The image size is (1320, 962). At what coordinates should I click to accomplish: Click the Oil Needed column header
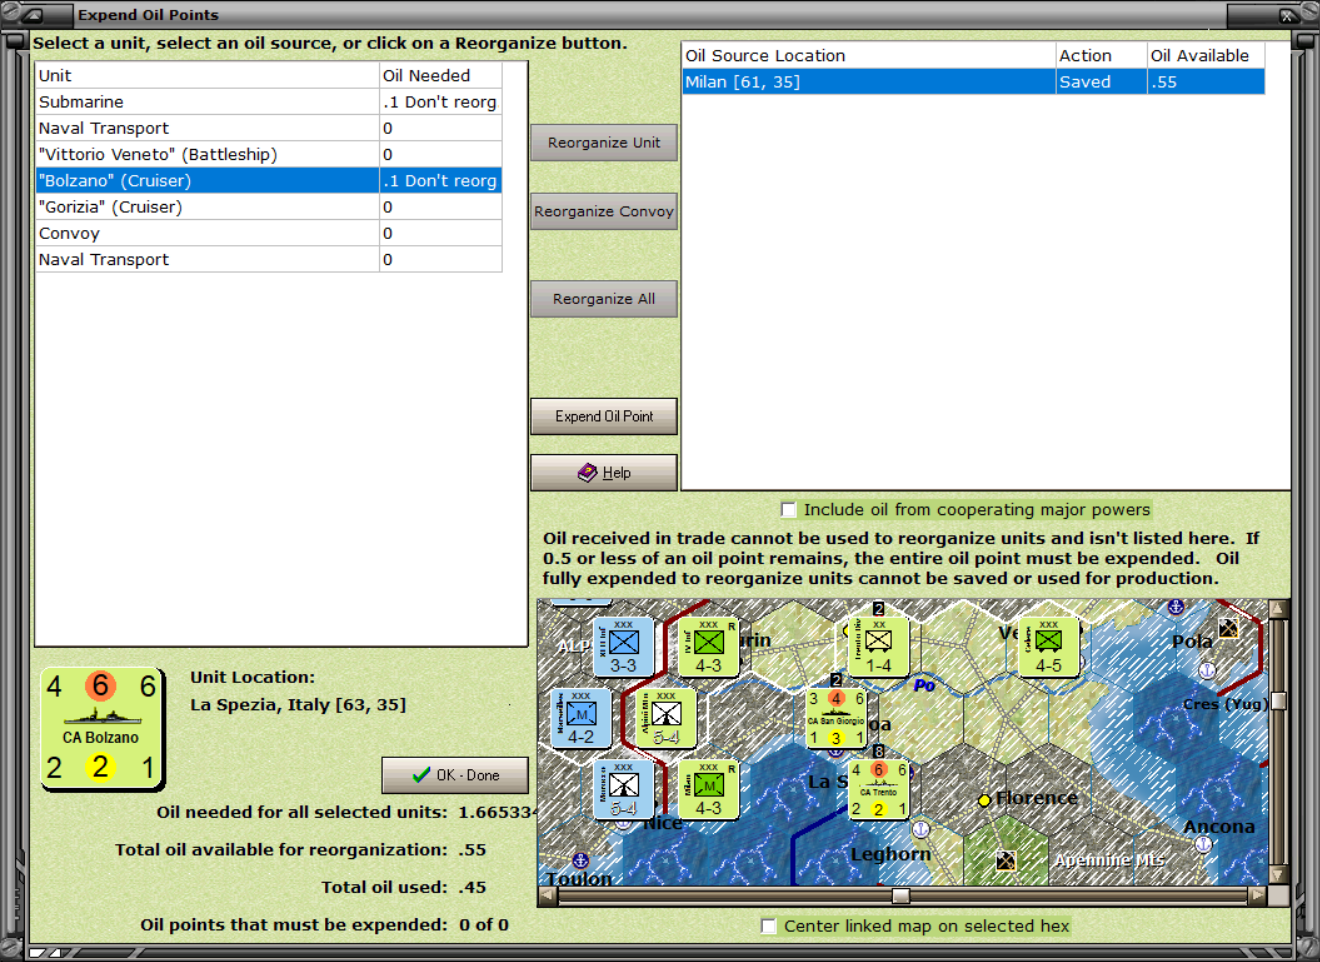[440, 75]
